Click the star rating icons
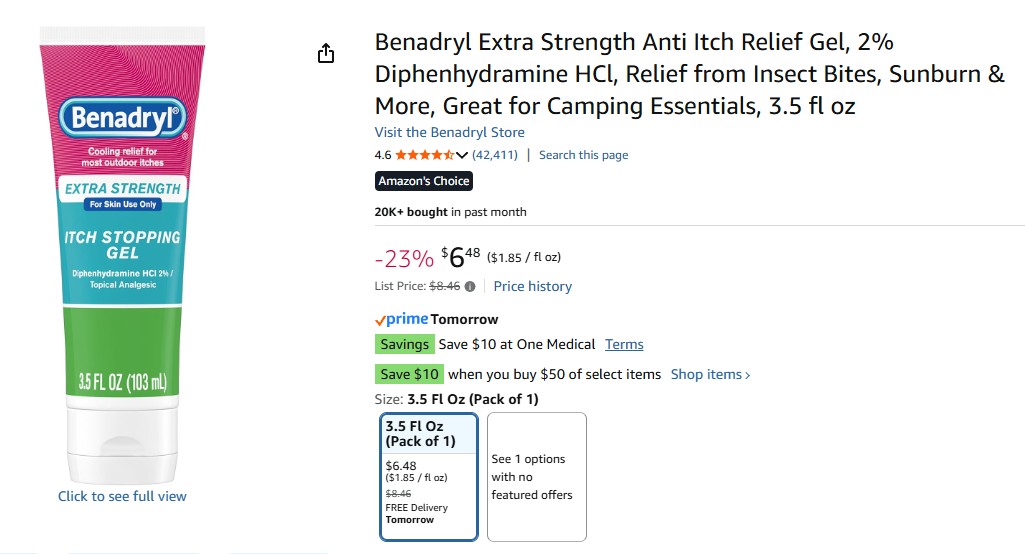 424,155
